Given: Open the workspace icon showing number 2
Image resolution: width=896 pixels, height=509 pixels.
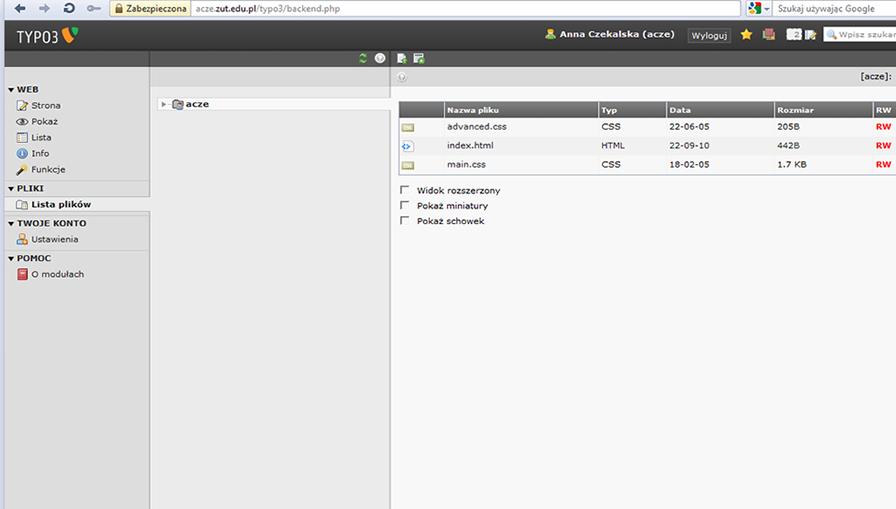Looking at the screenshot, I should coord(794,35).
